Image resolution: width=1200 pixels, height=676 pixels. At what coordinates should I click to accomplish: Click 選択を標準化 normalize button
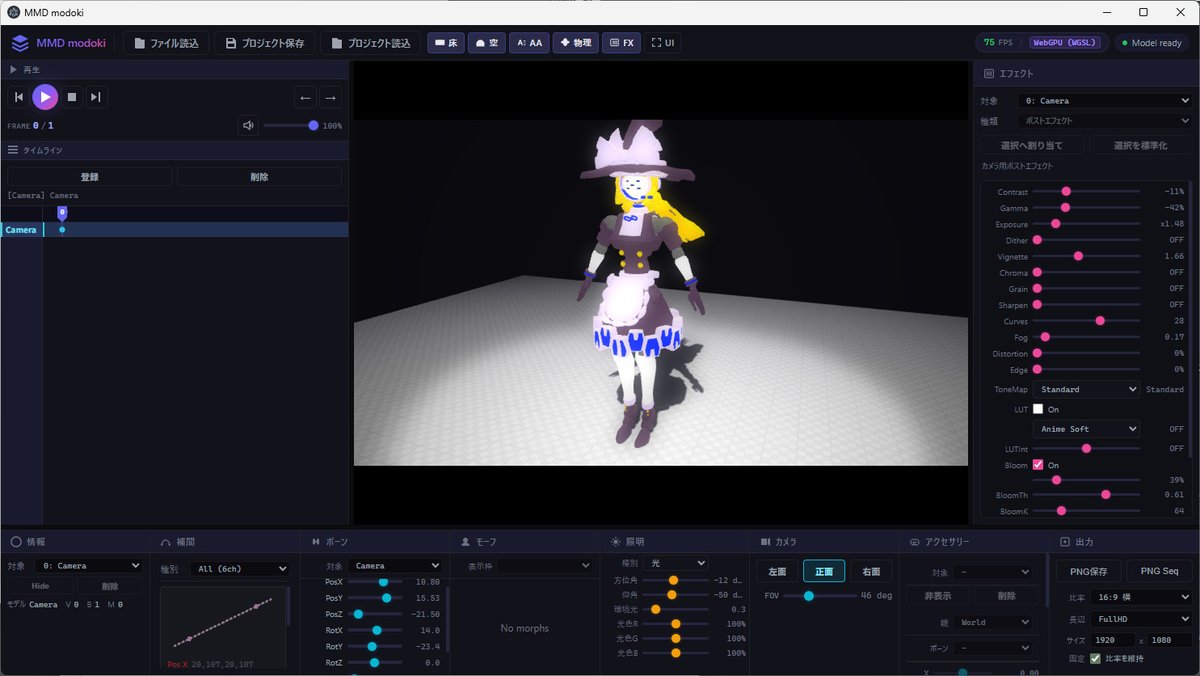coord(1140,145)
